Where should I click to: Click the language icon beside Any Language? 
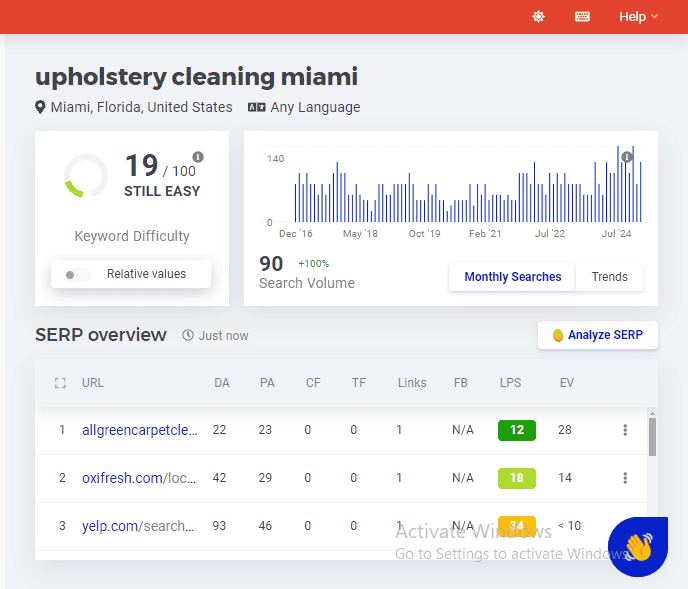(257, 107)
